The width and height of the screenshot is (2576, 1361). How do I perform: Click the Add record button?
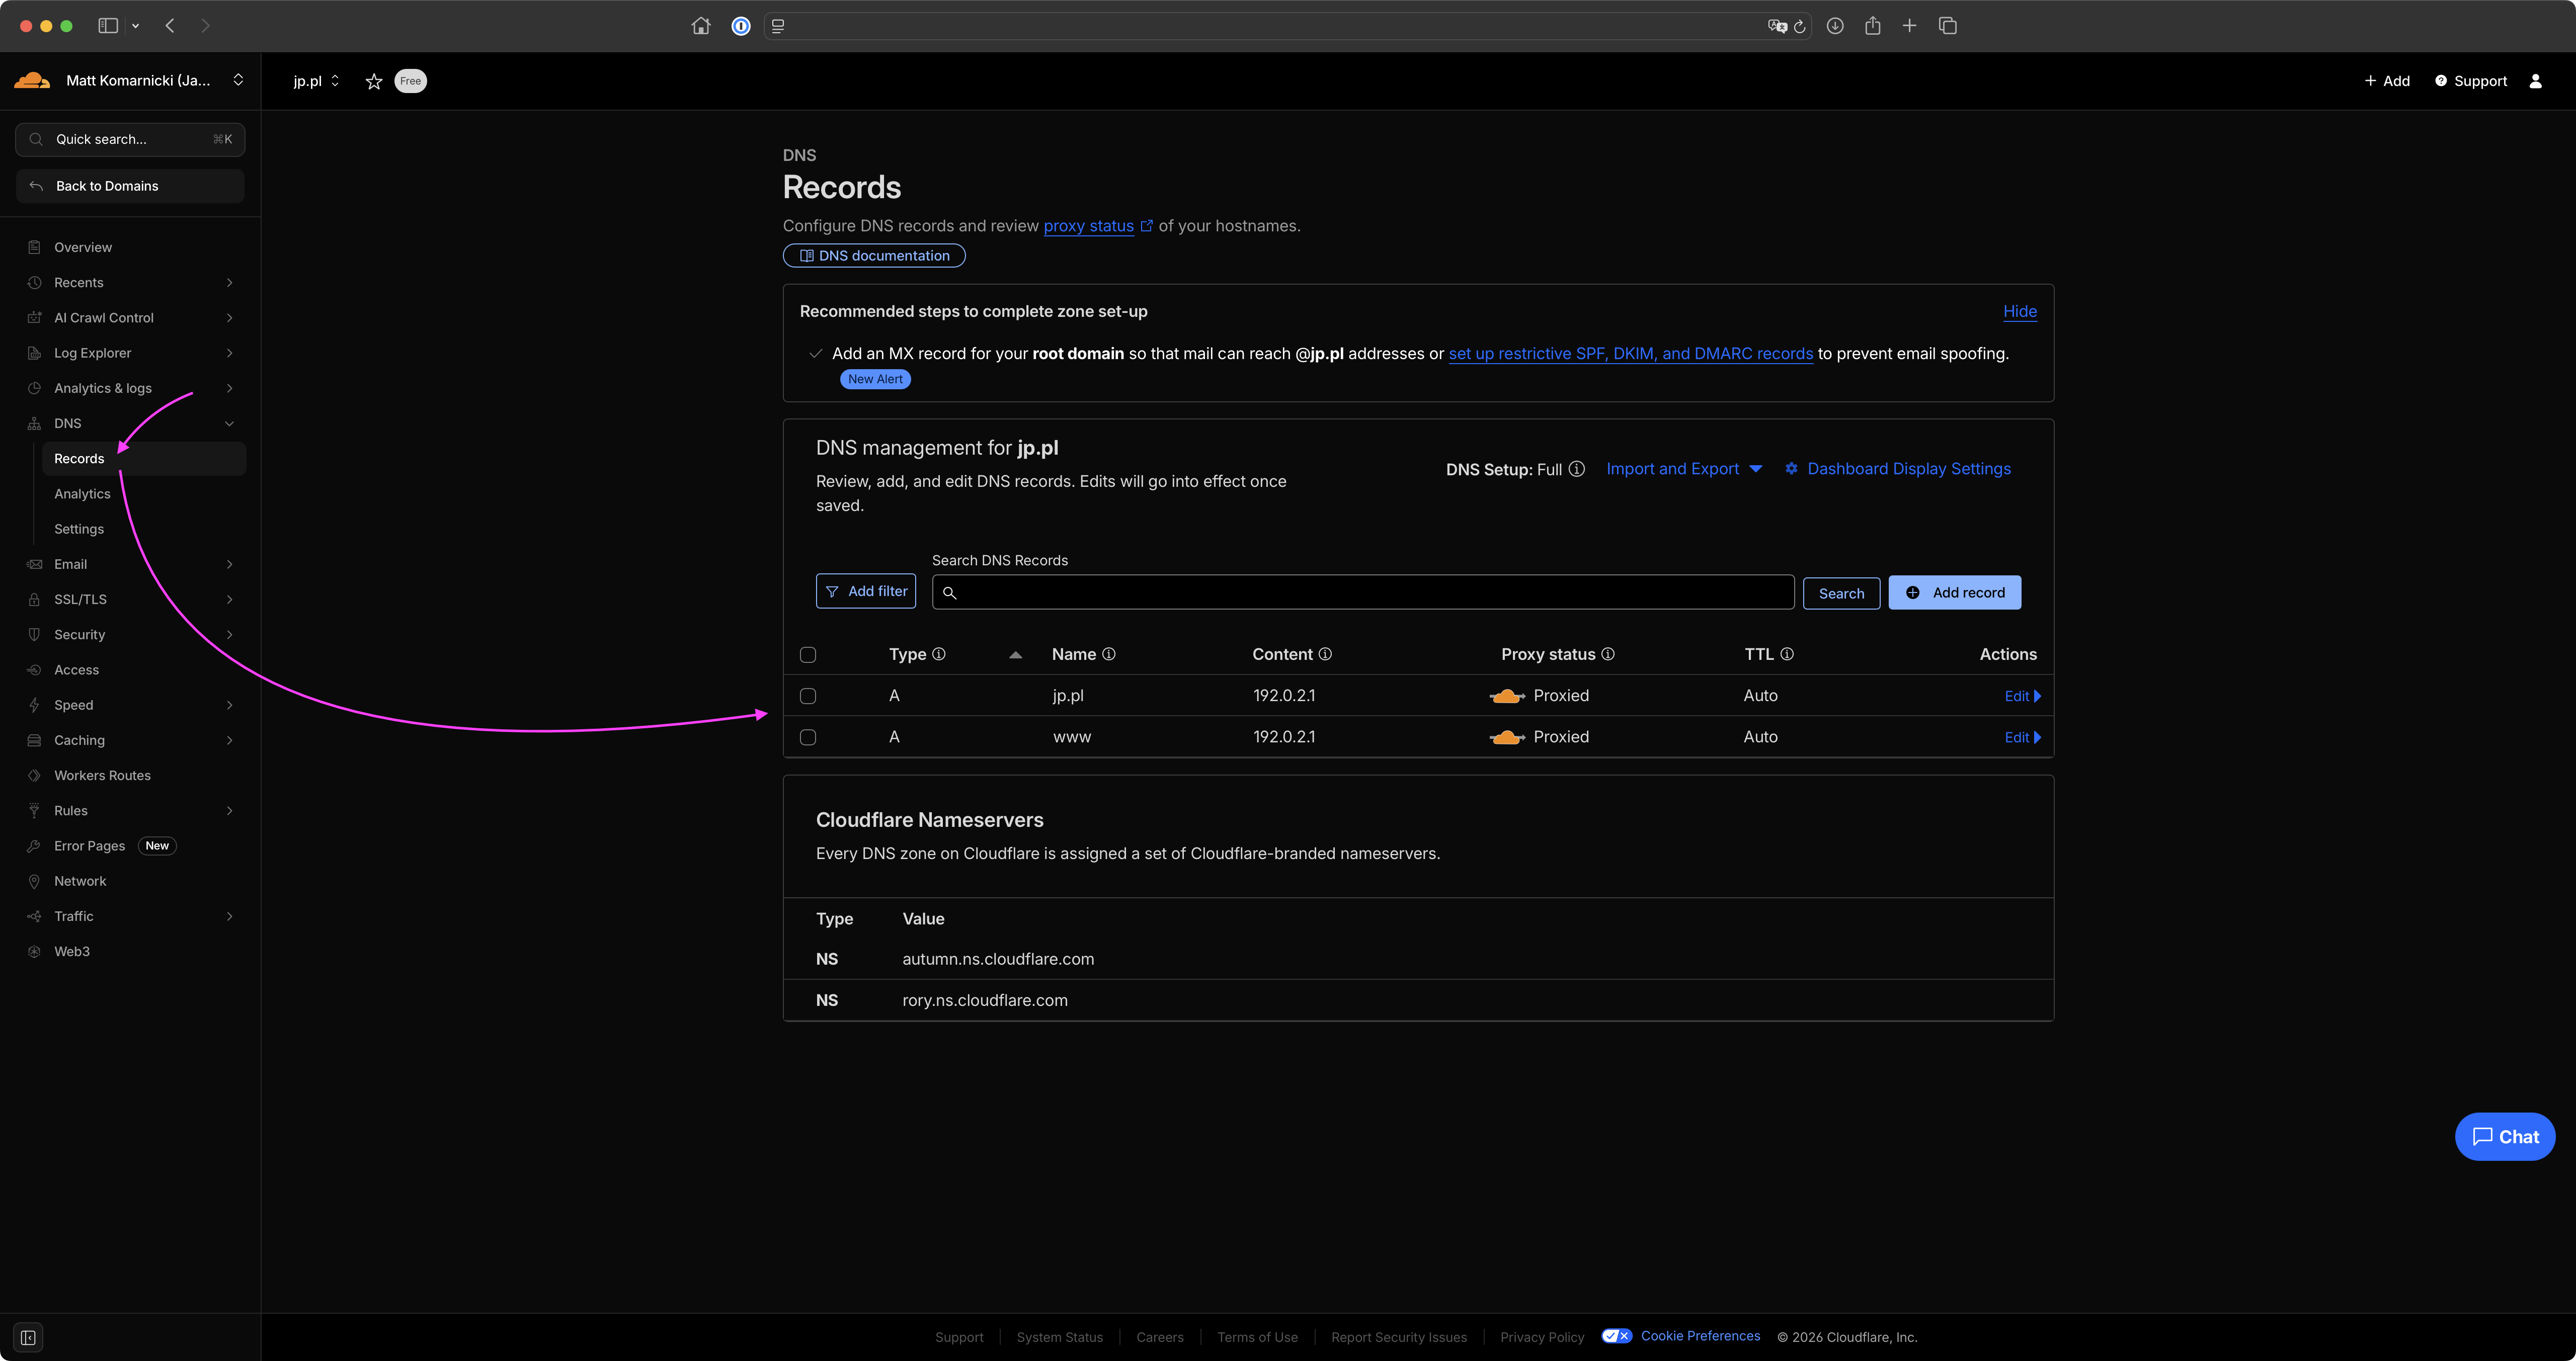(x=1954, y=592)
